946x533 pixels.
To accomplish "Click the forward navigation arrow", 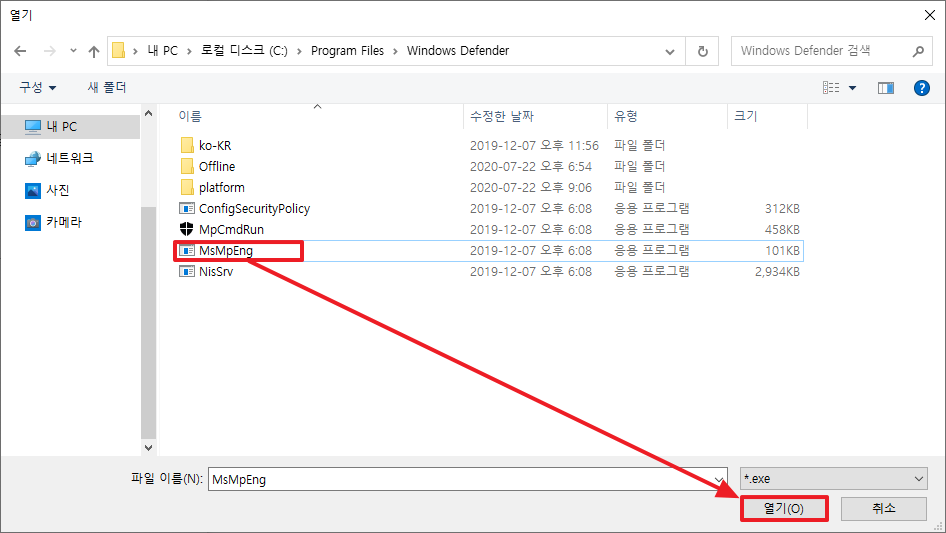I will click(49, 51).
